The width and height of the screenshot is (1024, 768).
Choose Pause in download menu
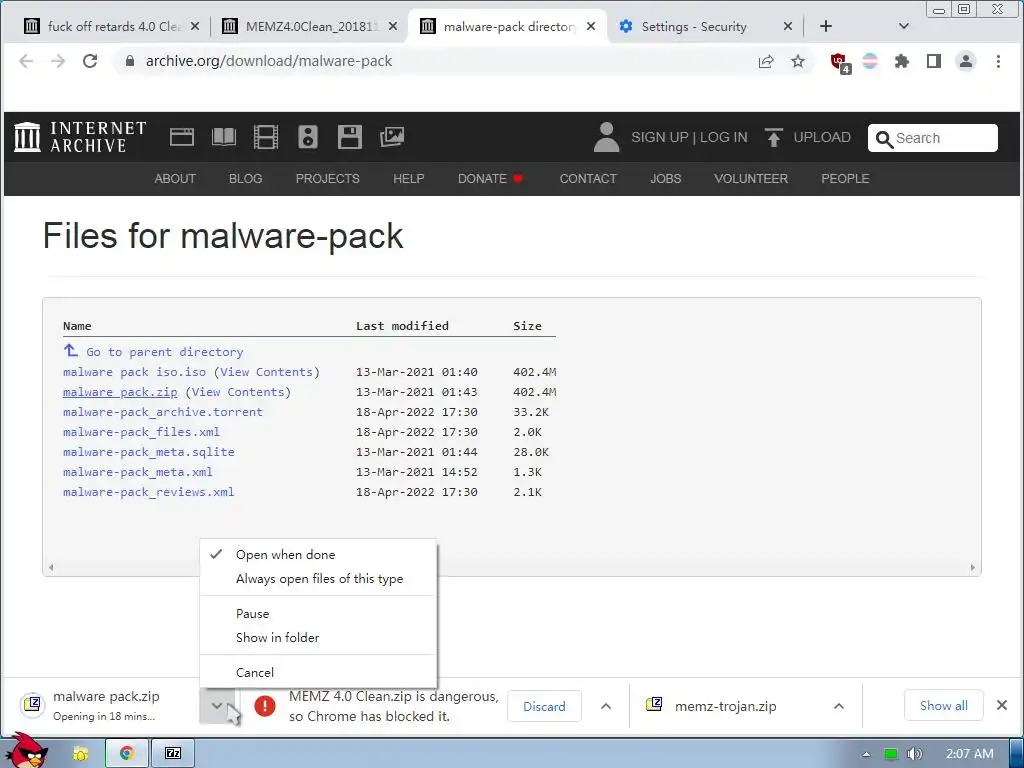click(x=318, y=614)
